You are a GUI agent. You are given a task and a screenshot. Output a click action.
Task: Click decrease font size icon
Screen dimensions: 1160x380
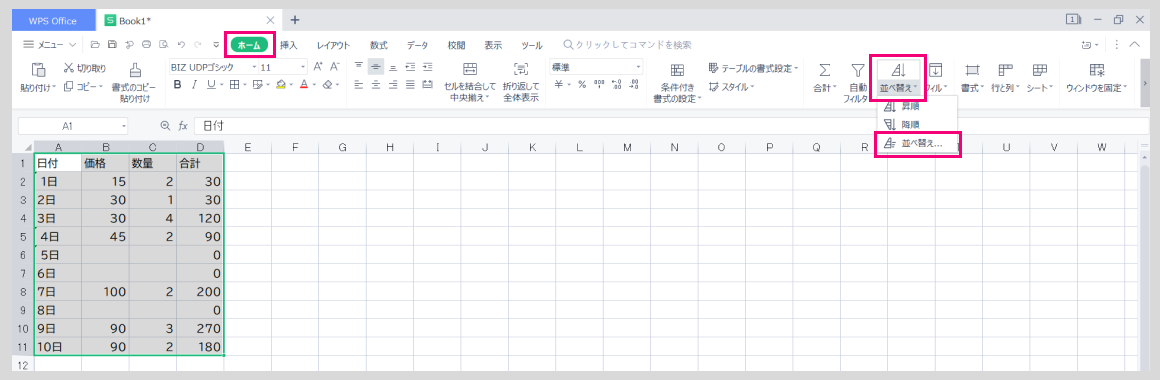334,67
